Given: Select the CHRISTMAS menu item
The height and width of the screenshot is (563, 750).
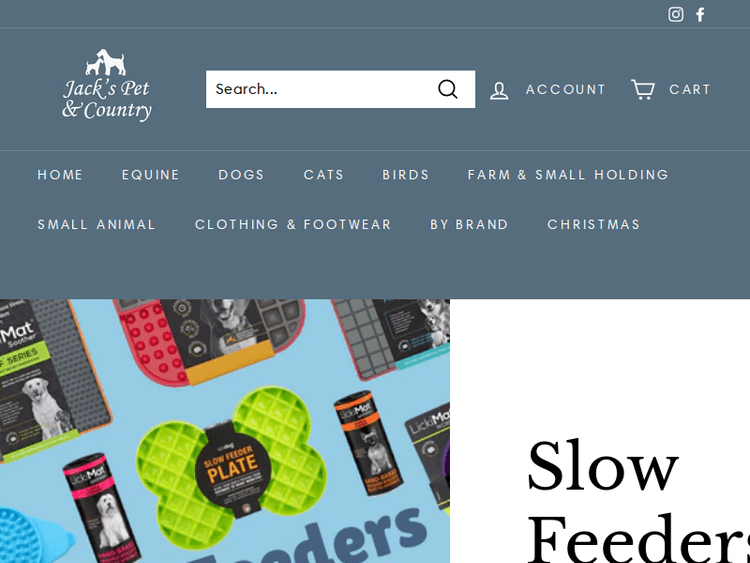Looking at the screenshot, I should click(594, 224).
